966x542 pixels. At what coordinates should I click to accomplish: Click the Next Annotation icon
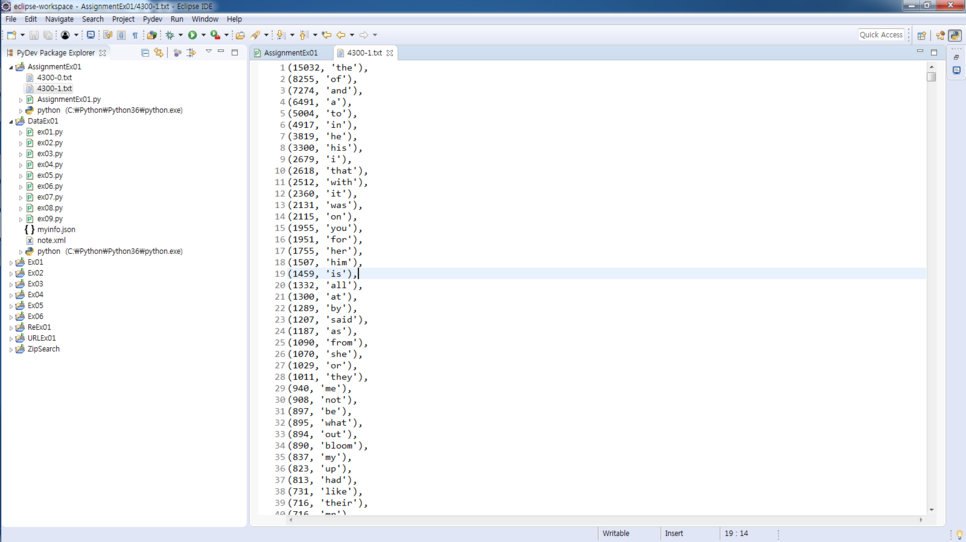(x=280, y=35)
